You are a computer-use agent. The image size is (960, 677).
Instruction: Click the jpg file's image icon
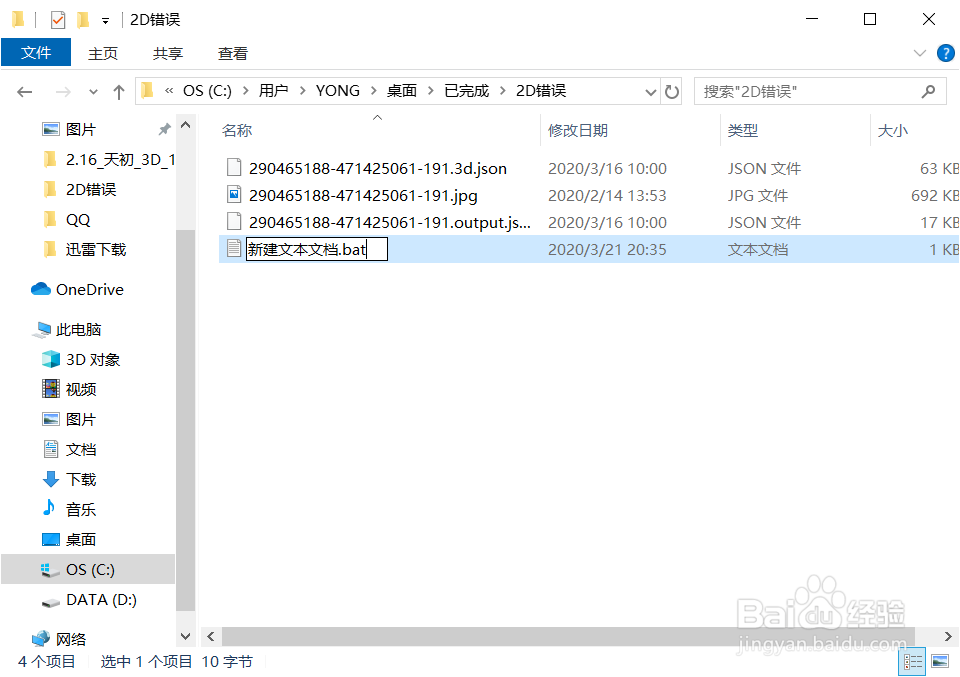click(234, 195)
